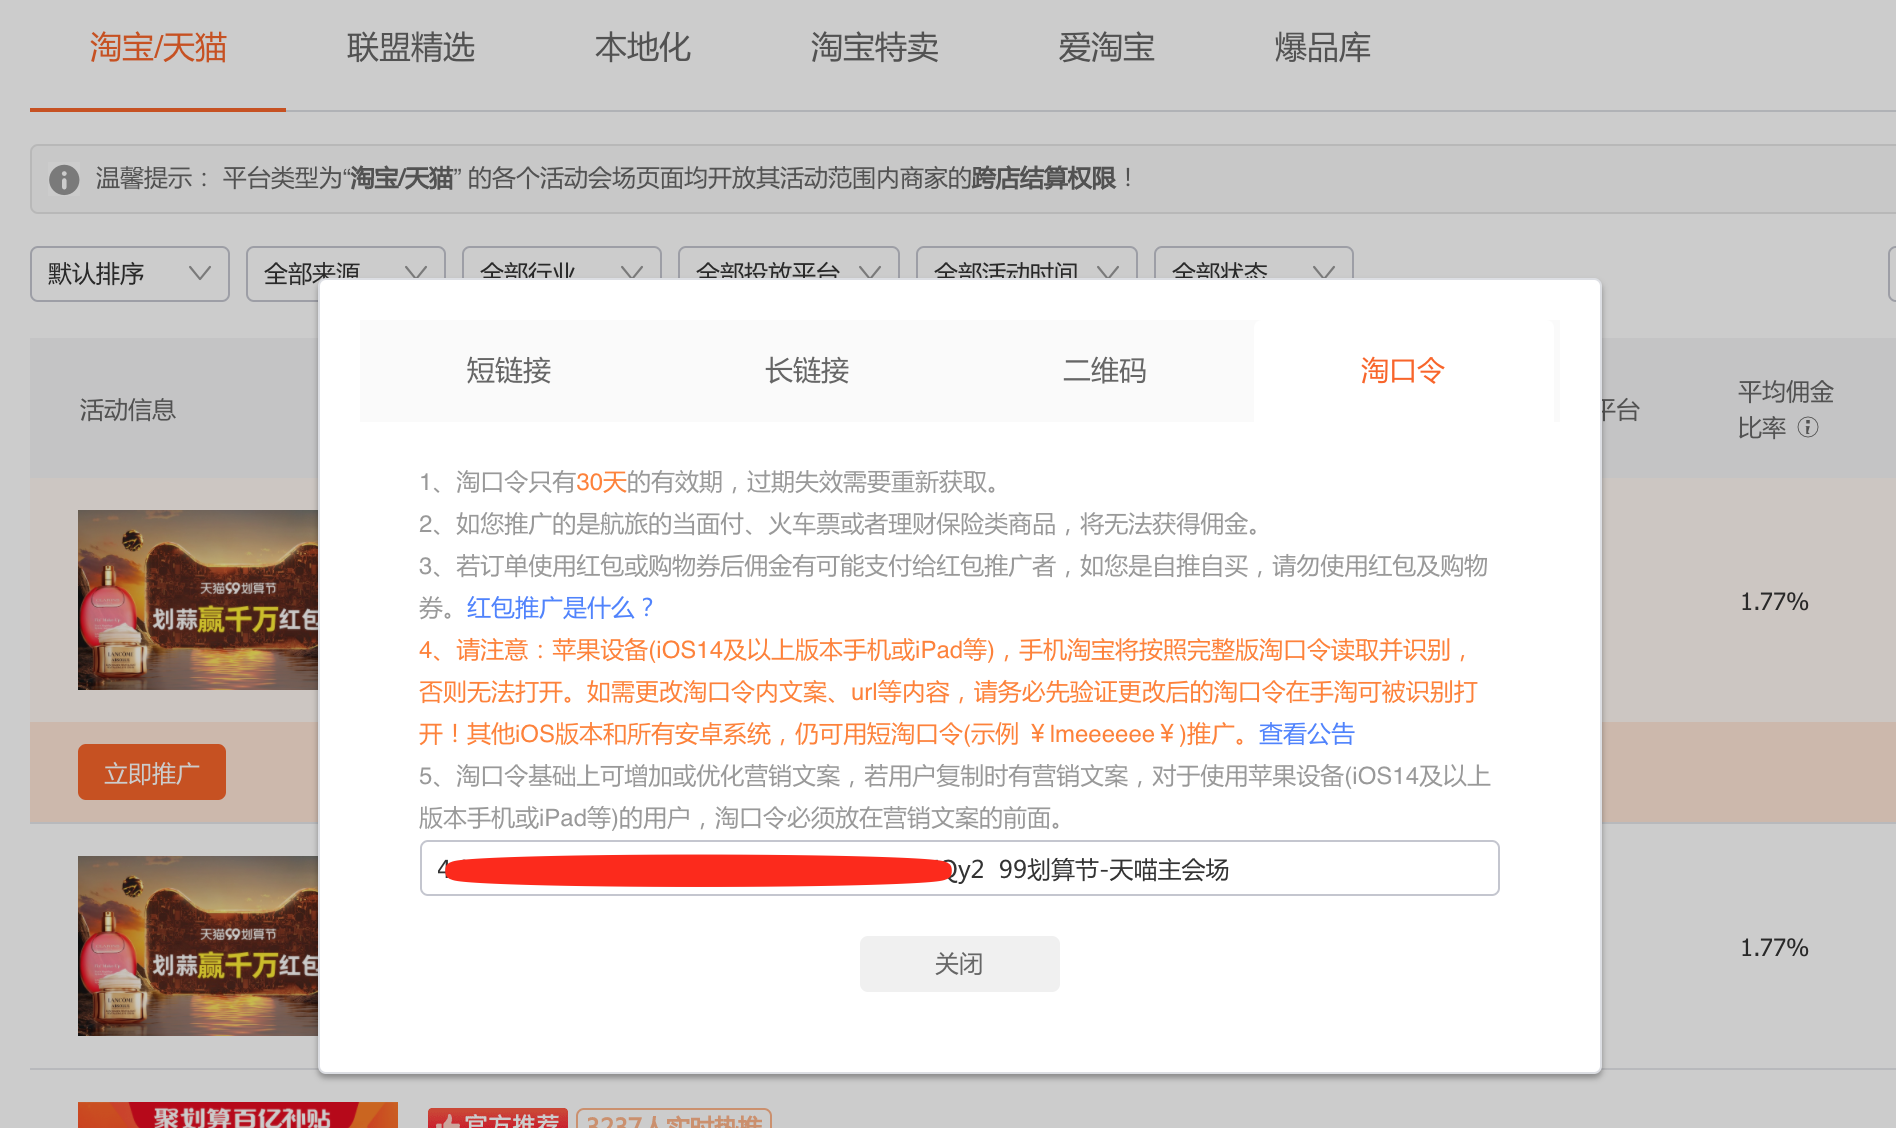Viewport: 1896px width, 1128px height.
Task: Click the 聚划算百亿补贴 banner thumbnail
Action: [x=238, y=1115]
